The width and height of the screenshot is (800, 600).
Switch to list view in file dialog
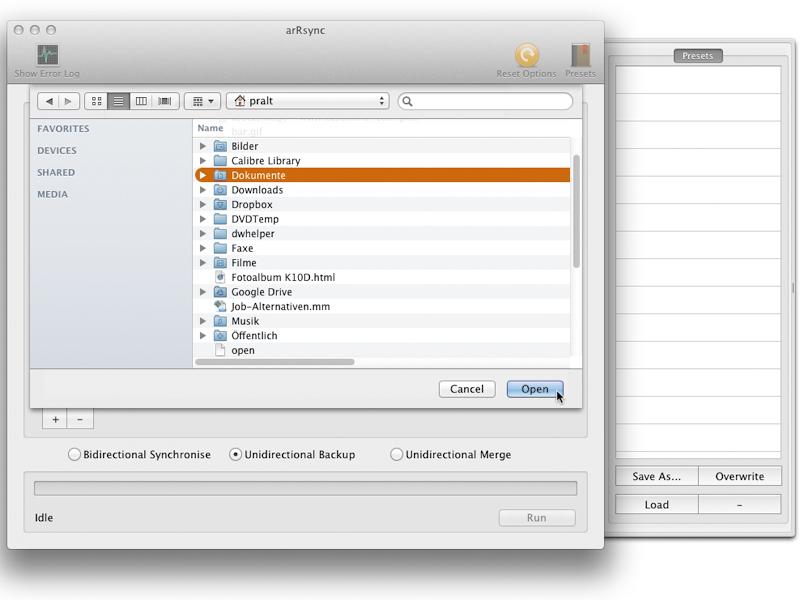[118, 101]
